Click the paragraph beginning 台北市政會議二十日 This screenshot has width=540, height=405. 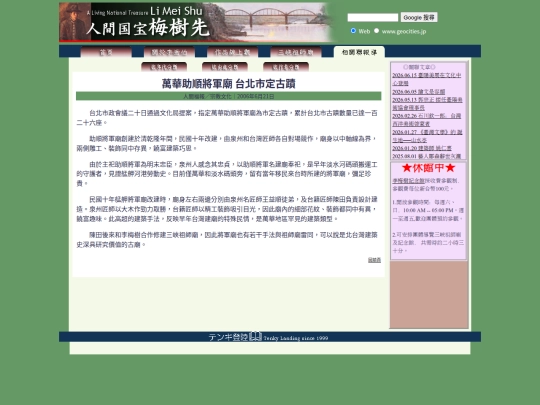[x=227, y=118]
